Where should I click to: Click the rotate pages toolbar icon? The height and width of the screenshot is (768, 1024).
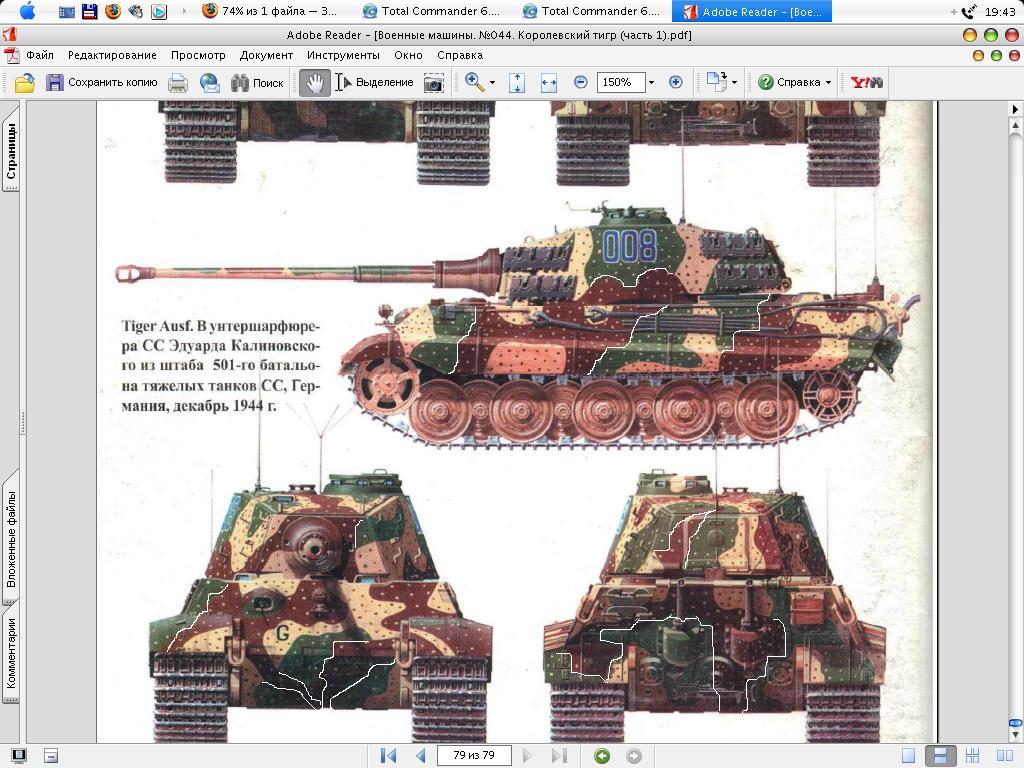[x=716, y=82]
